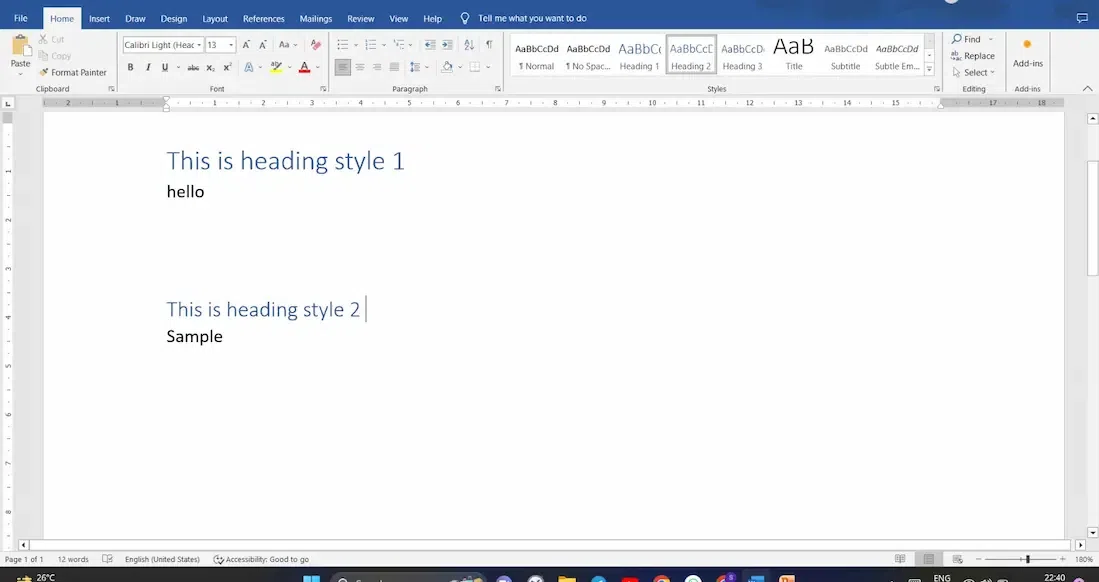Decrease paragraph indent
This screenshot has height=582, width=1099.
point(430,45)
